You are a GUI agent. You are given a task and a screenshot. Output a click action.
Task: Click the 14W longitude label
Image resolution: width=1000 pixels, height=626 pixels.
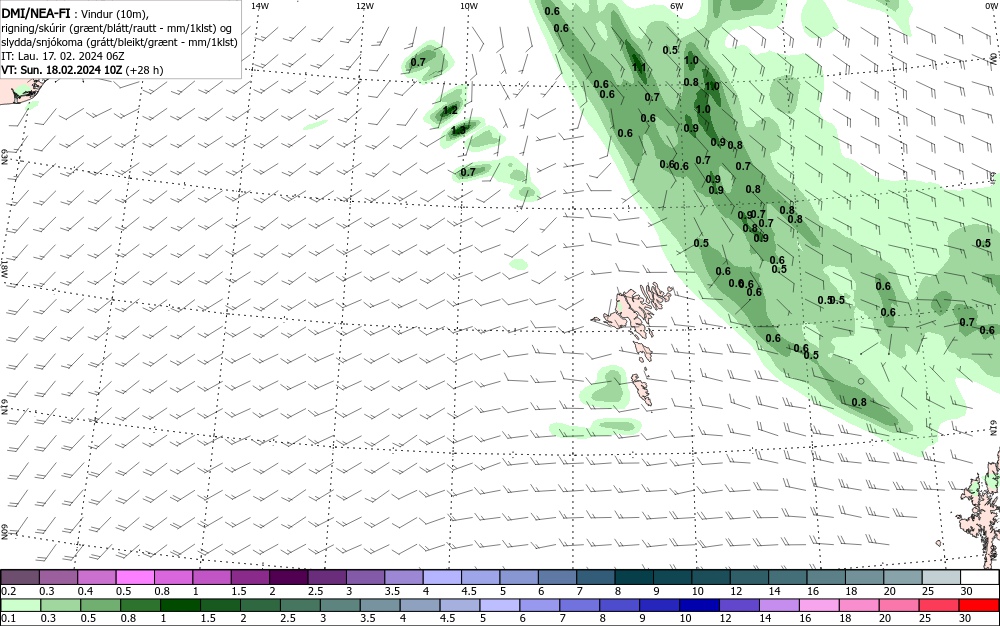(260, 6)
